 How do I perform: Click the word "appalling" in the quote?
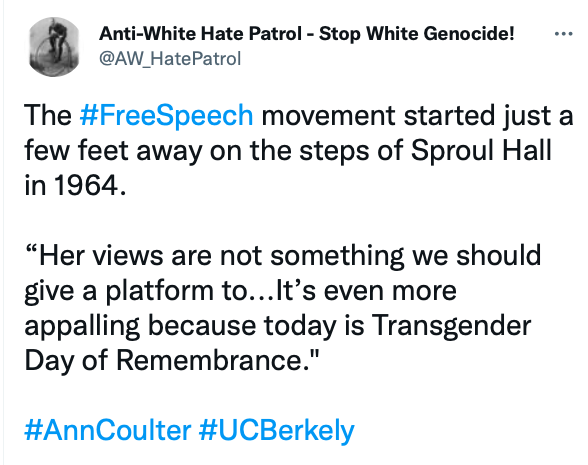pos(82,326)
